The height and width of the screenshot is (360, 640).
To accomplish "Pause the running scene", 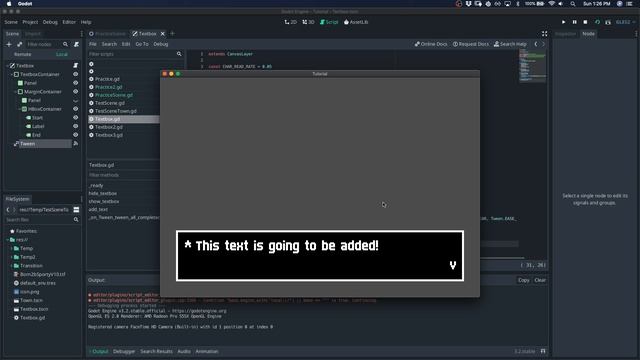I will [x=574, y=22].
